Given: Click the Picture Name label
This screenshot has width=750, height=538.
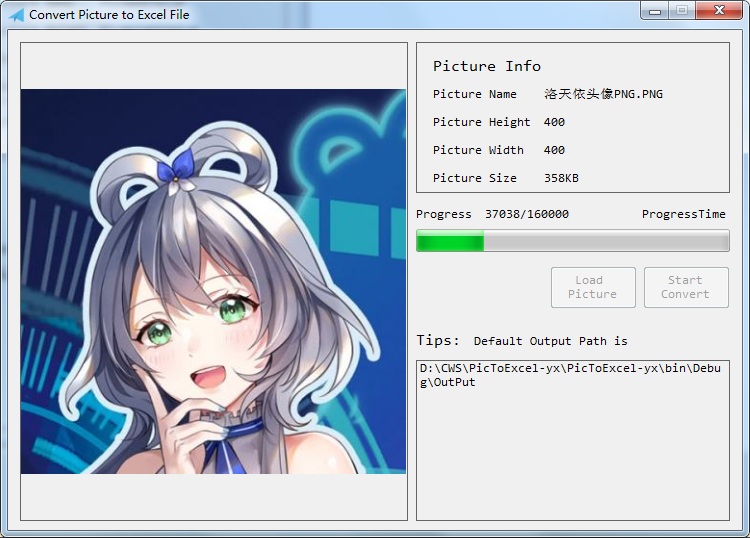Looking at the screenshot, I should coord(474,94).
